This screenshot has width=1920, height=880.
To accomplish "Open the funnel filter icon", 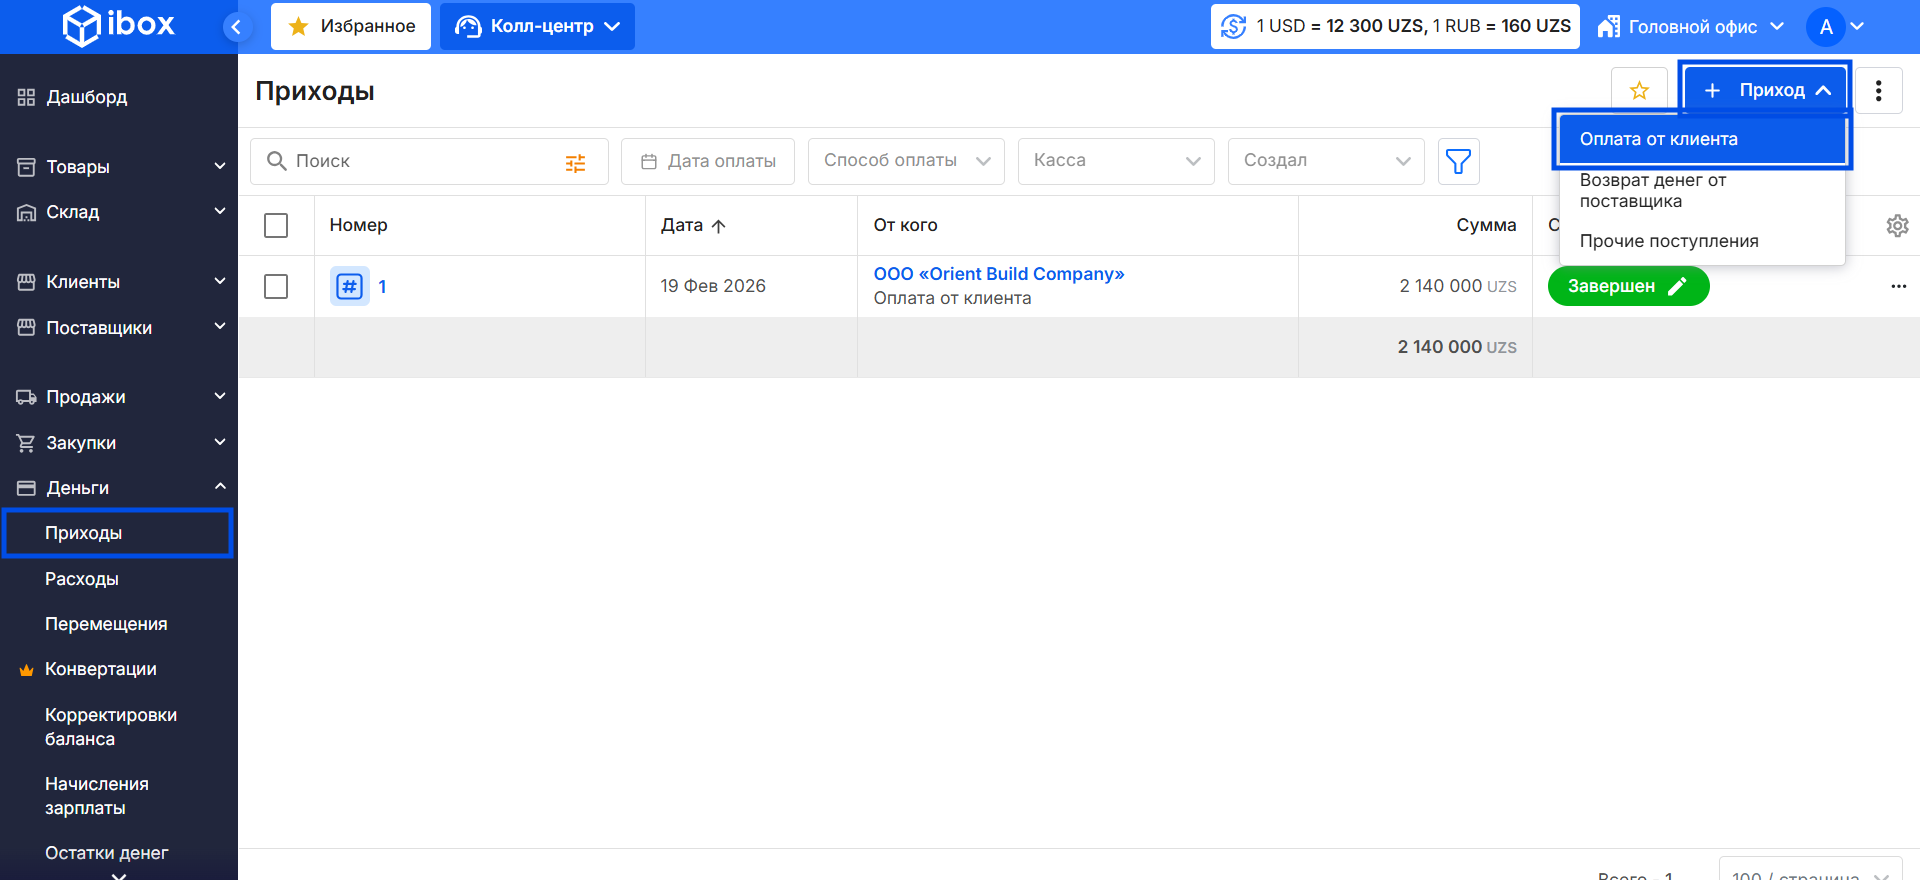I will pyautogui.click(x=1458, y=161).
